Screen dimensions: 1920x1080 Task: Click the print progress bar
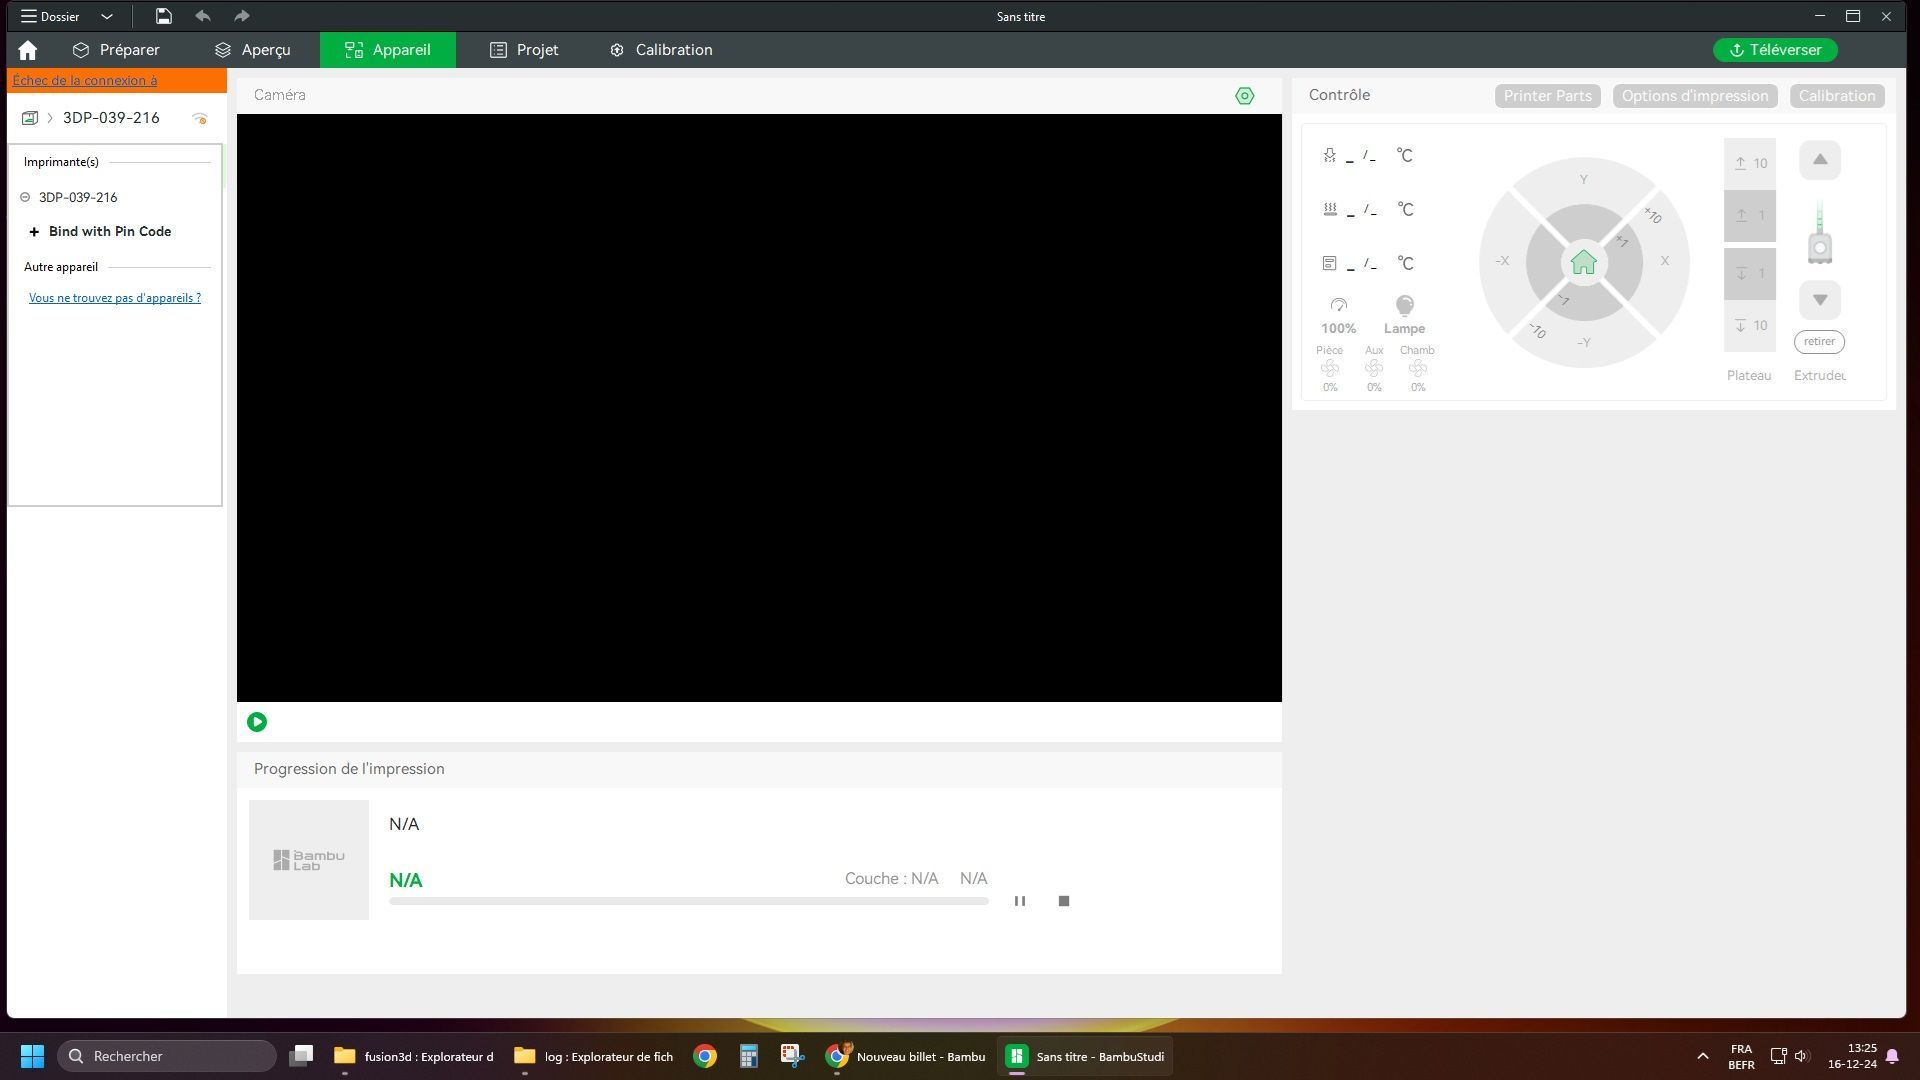click(x=688, y=901)
